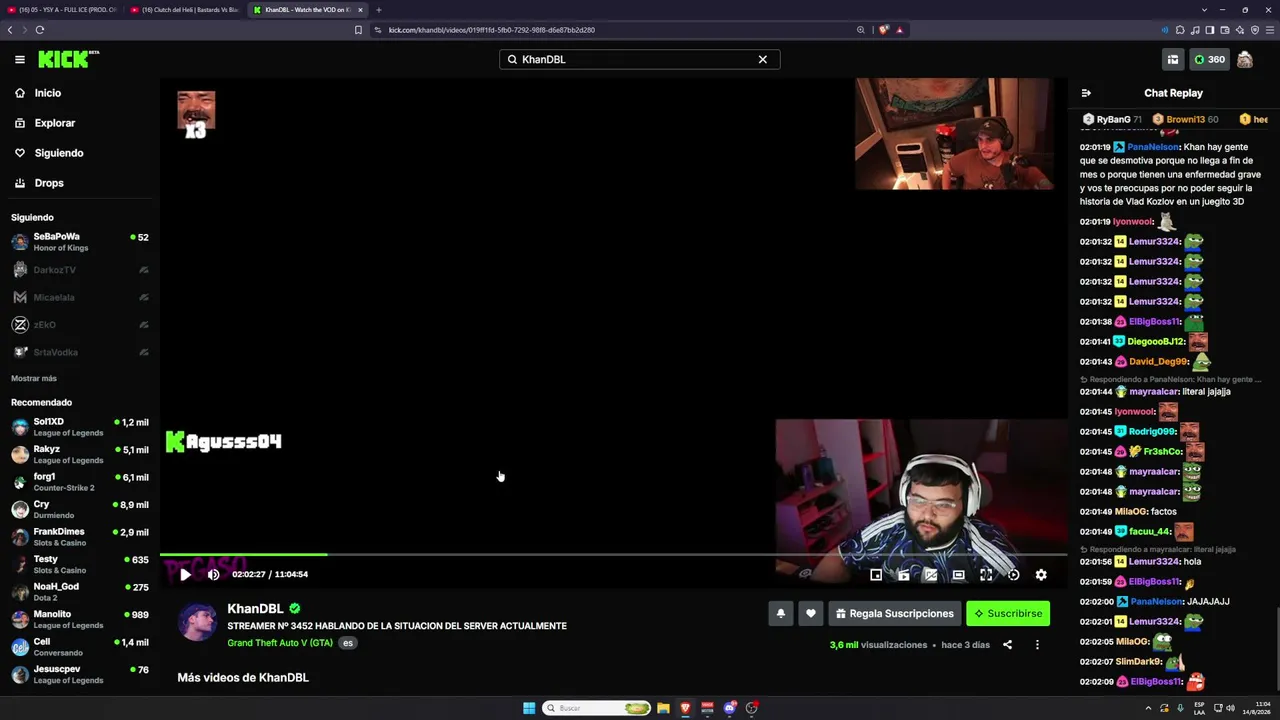Image resolution: width=1280 pixels, height=720 pixels.
Task: Switch to the Clutch del Heli tab
Action: (188, 10)
